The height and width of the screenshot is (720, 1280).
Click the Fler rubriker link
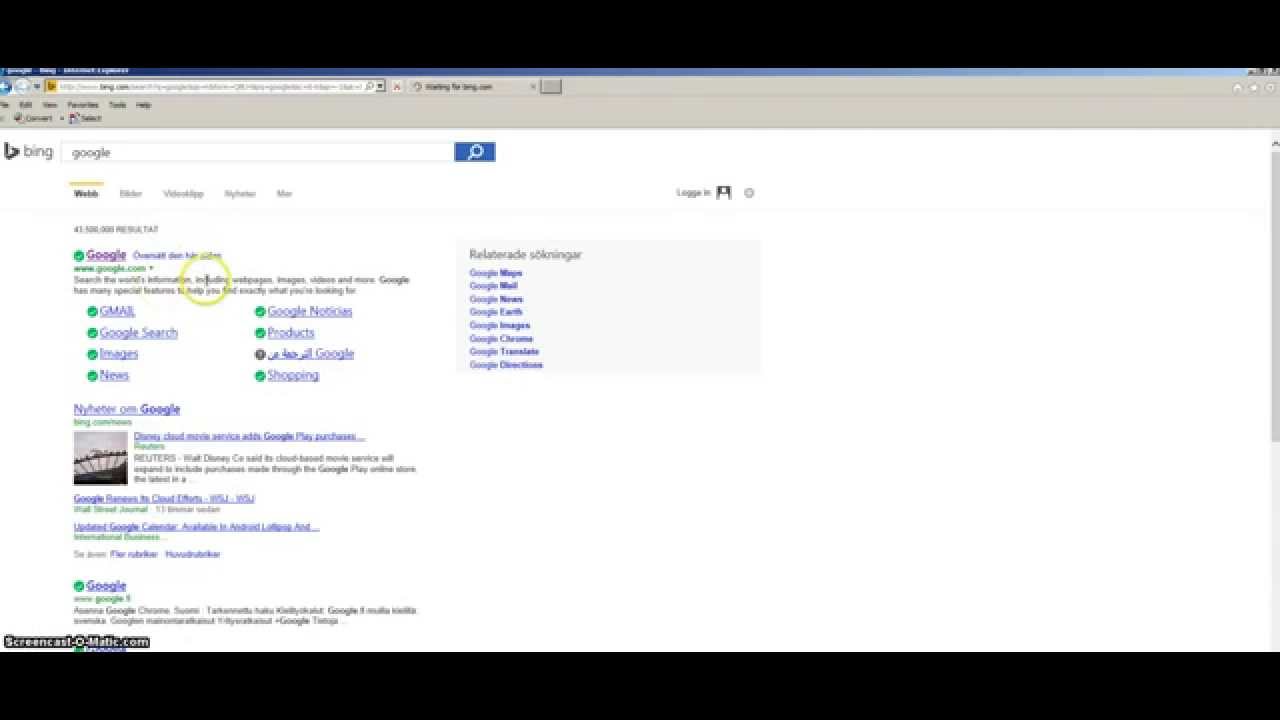[134, 554]
